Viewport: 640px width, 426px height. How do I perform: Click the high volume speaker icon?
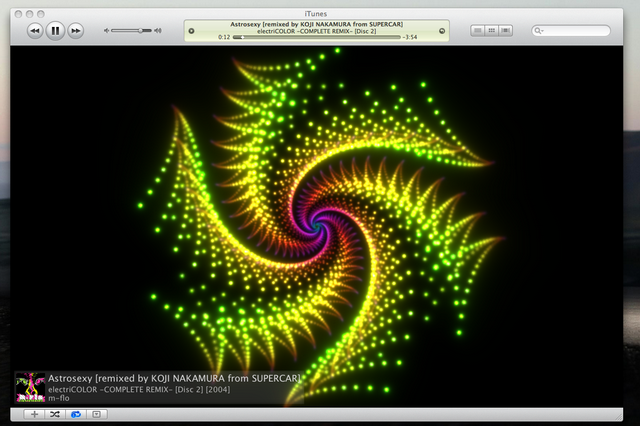point(158,31)
